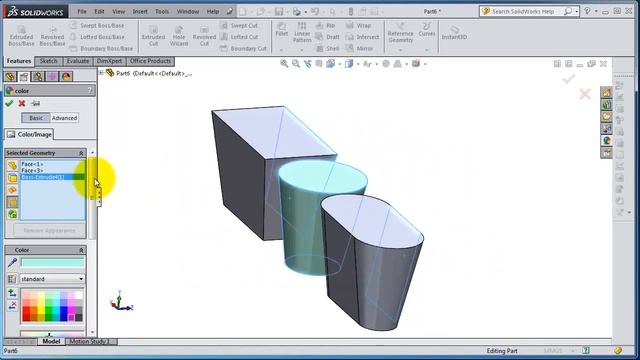Open the Fillet dropdown arrow
Image resolution: width=640 pixels, height=360 pixels.
click(281, 50)
